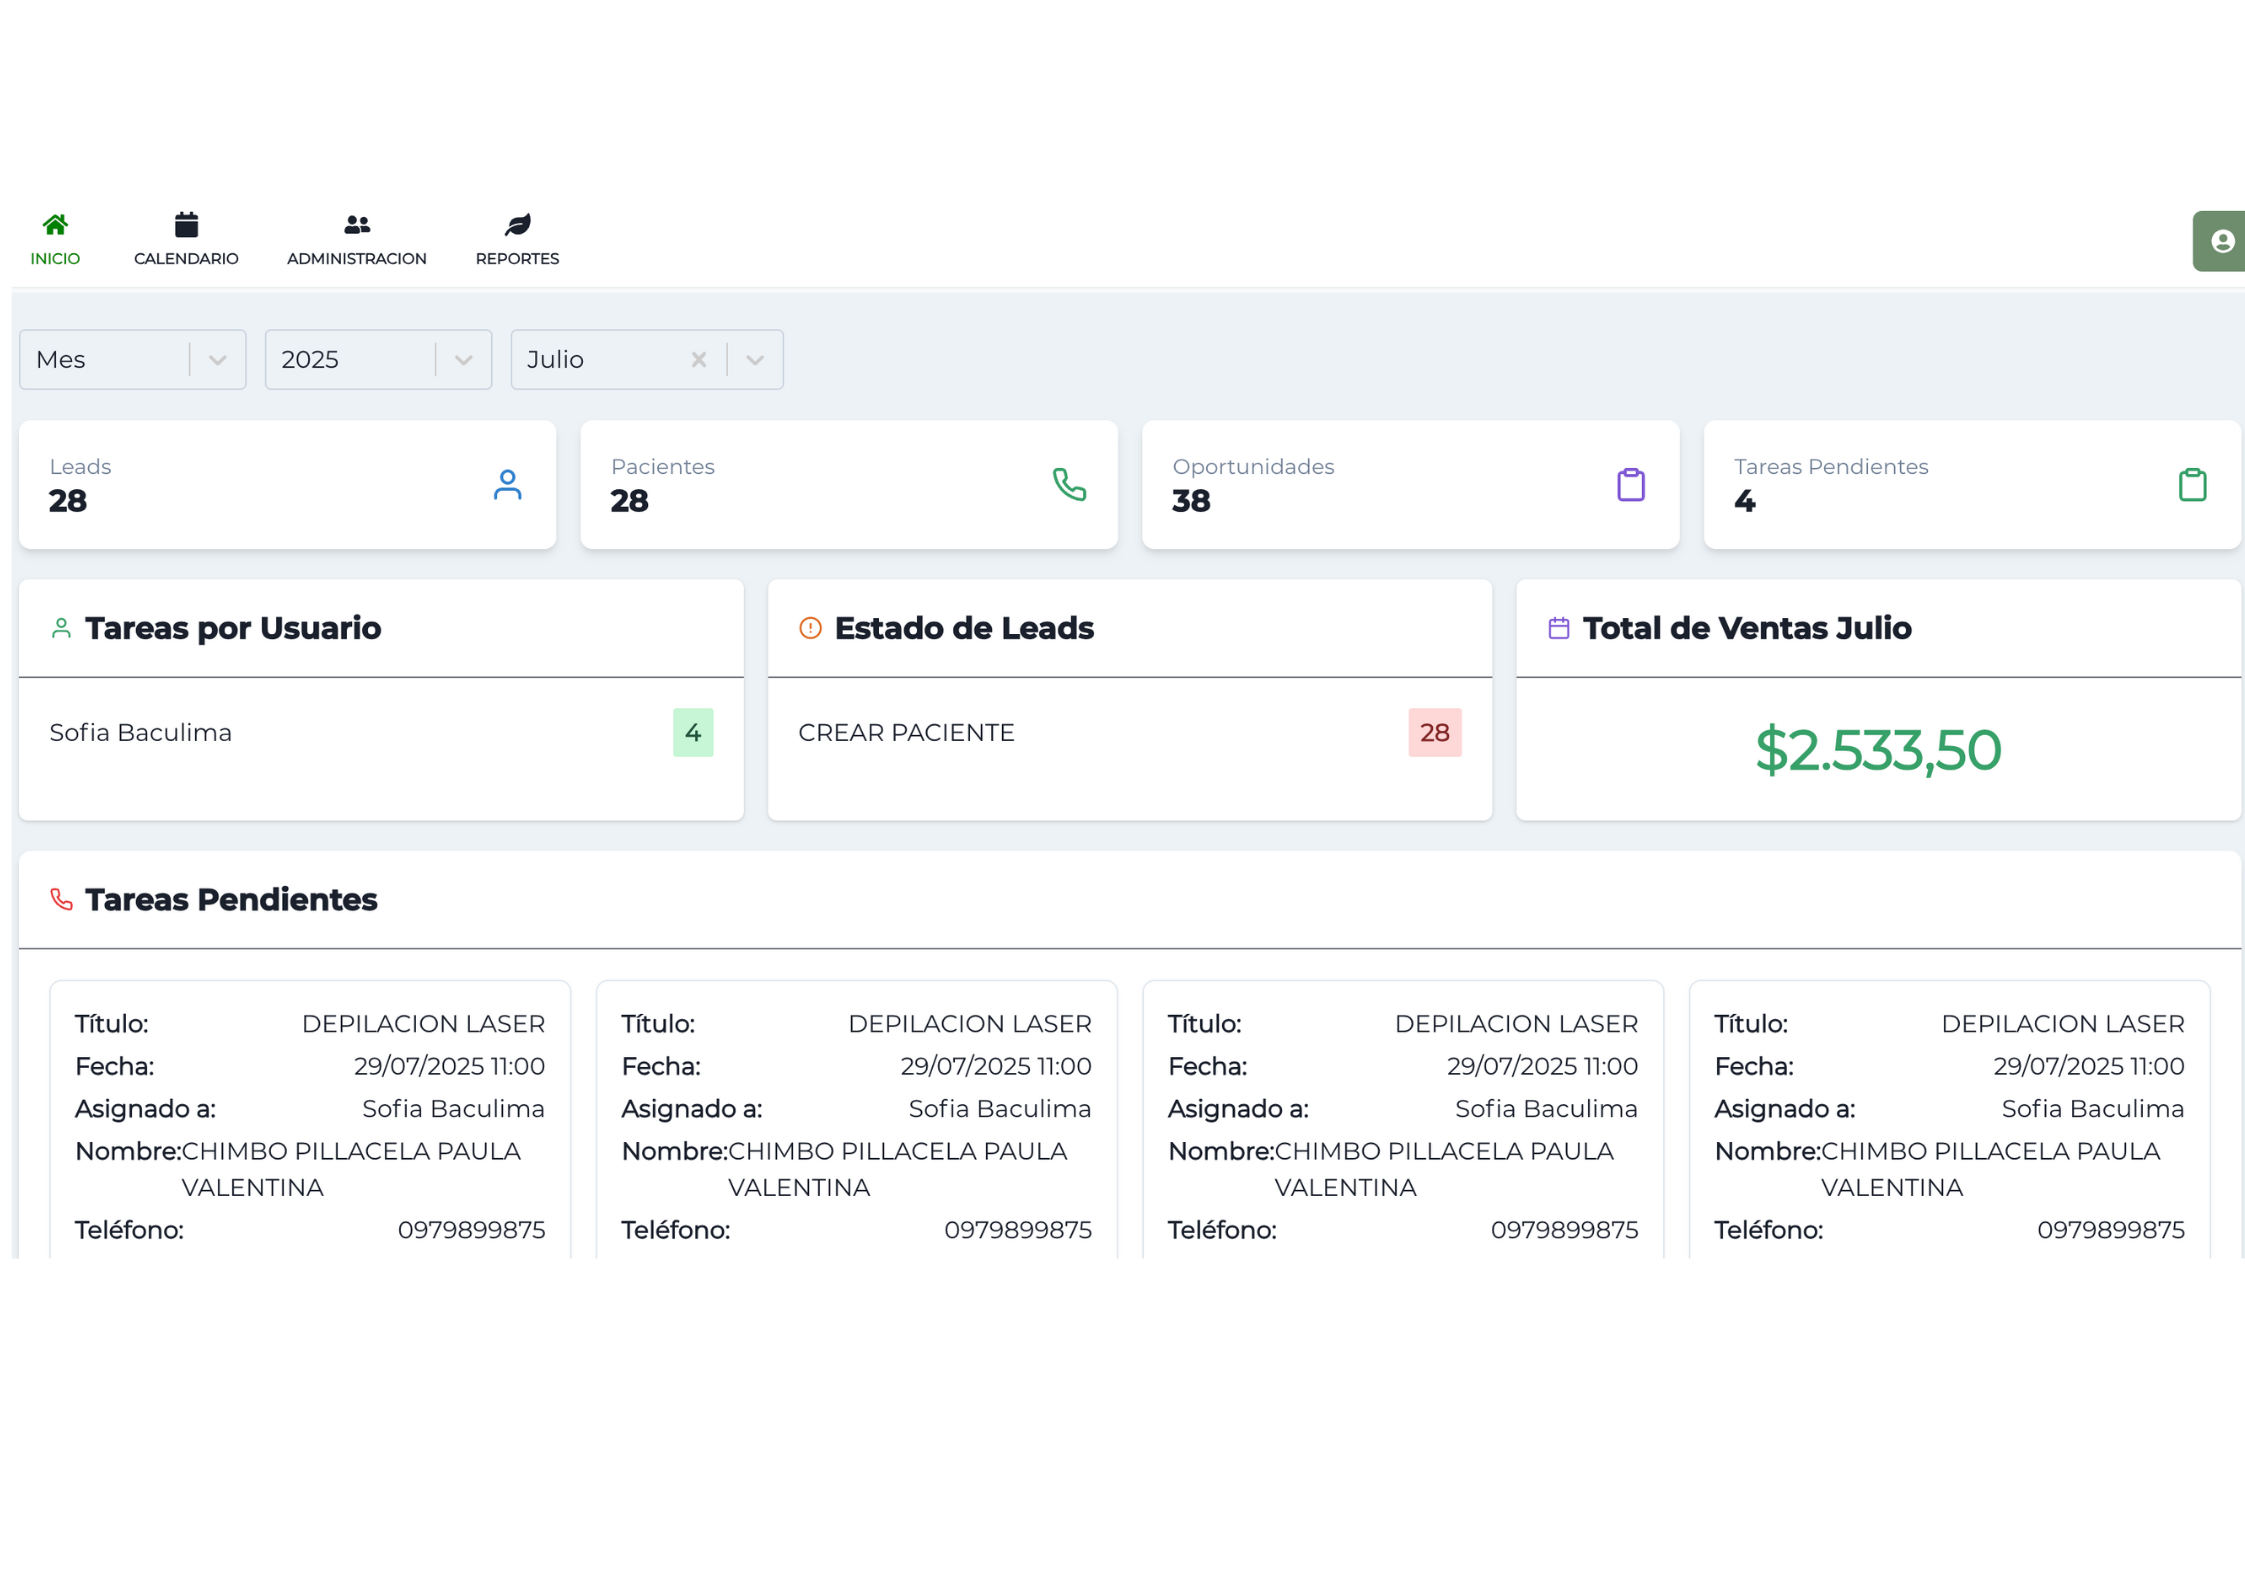Image resolution: width=2245 pixels, height=1587 pixels.
Task: Click the Leads person icon
Action: (x=508, y=485)
